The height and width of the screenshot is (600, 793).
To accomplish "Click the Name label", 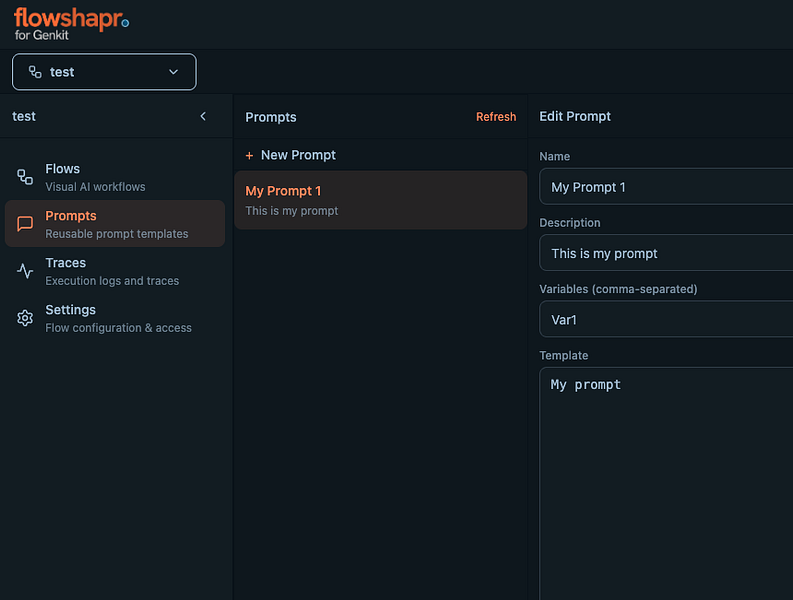I will coord(554,156).
